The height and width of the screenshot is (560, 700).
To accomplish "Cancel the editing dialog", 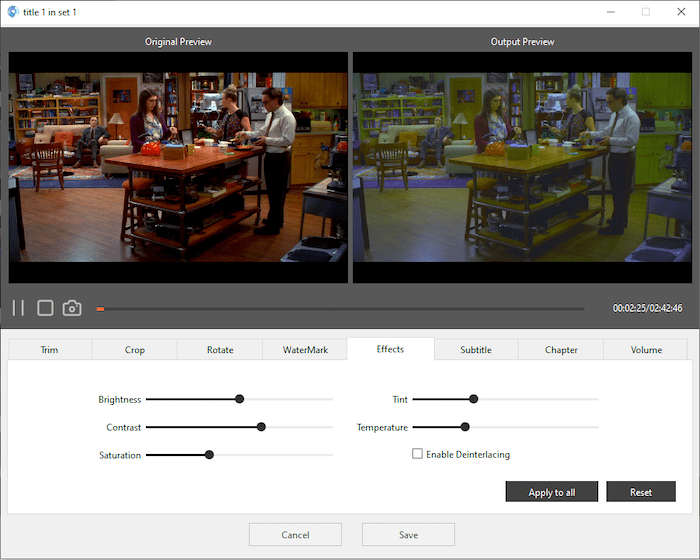I will [x=295, y=535].
